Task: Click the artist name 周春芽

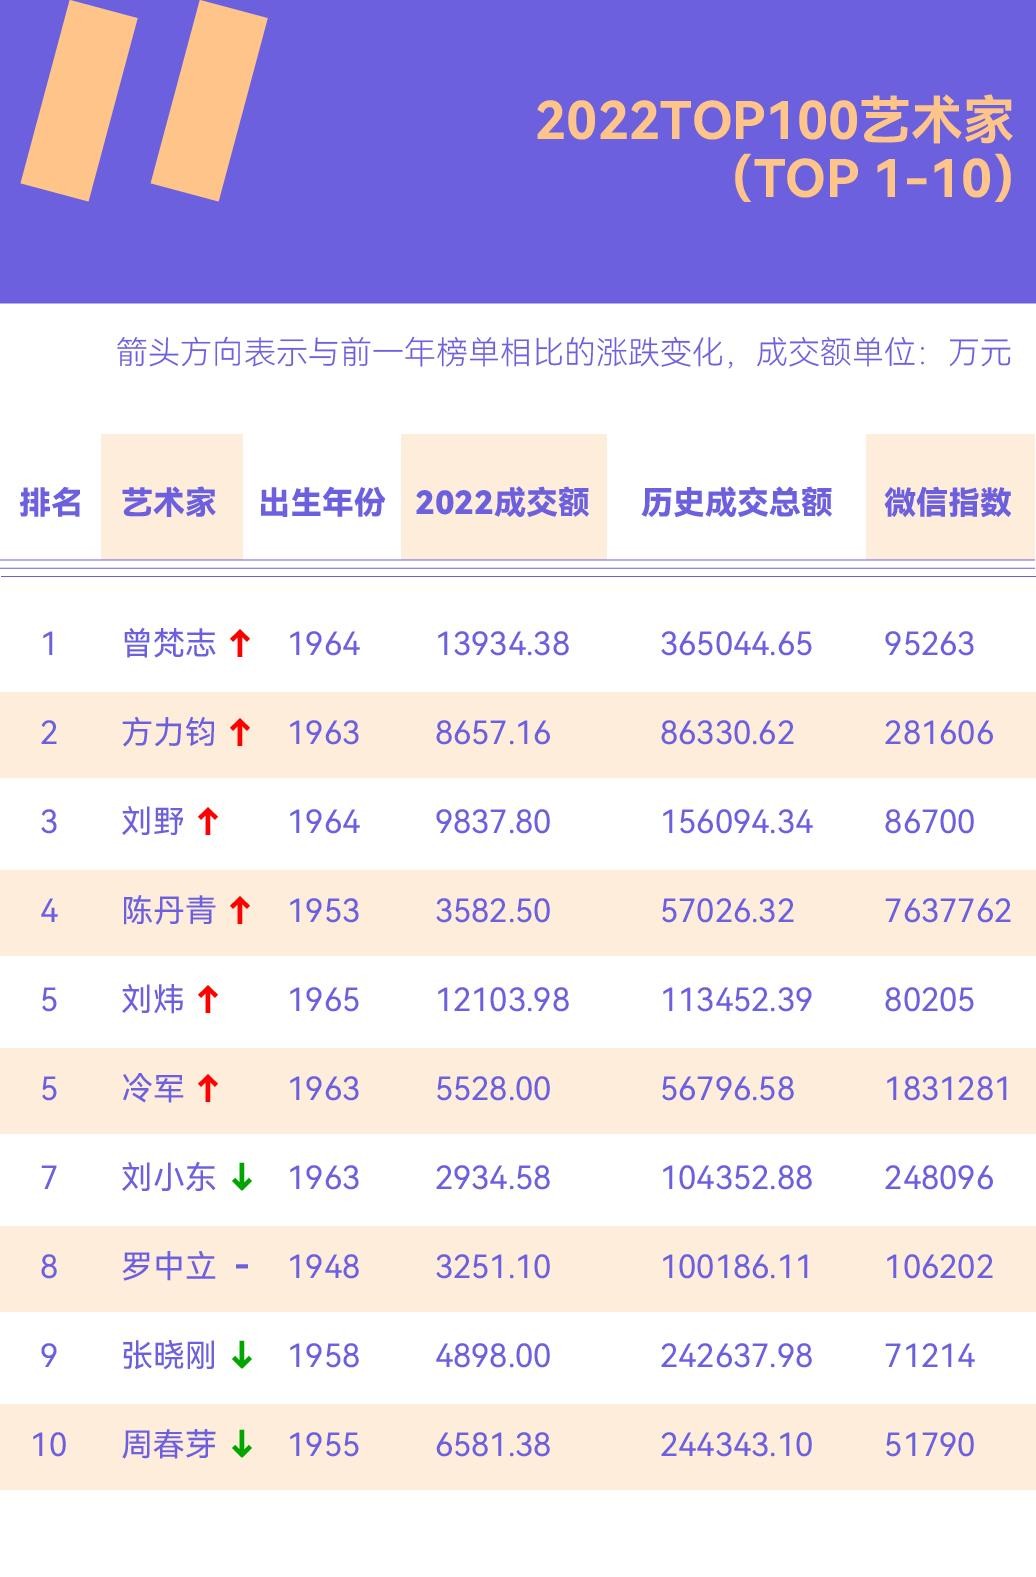Action: point(169,1445)
